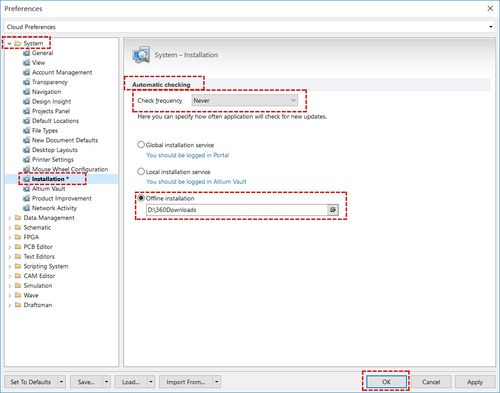Image resolution: width=500 pixels, height=393 pixels.
Task: Click 'You should be logged in Altium Vault' link
Action: 196,181
